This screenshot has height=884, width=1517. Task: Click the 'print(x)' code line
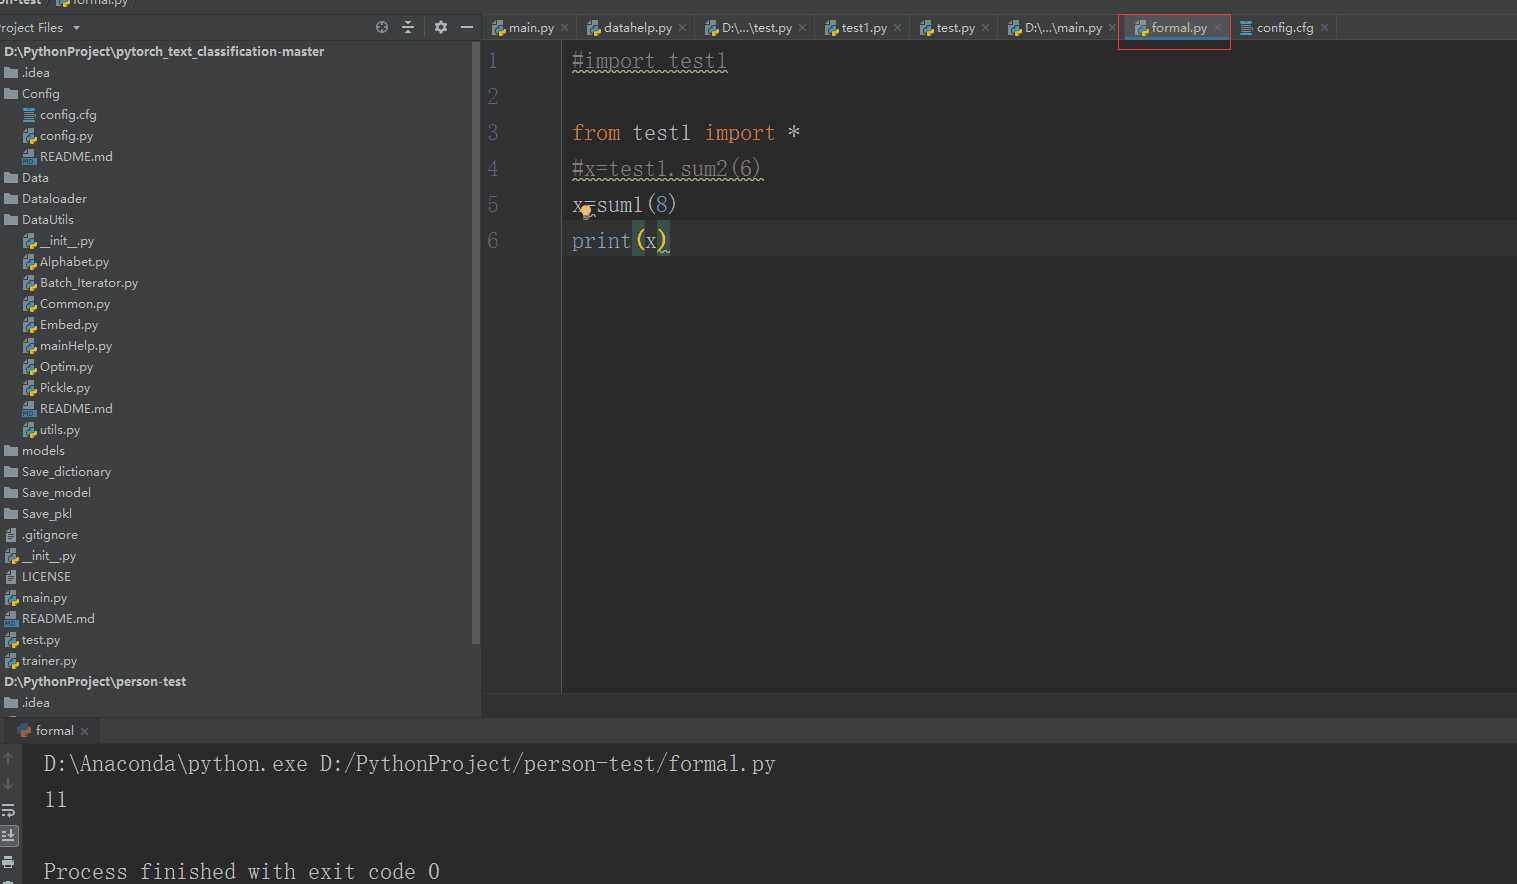pyautogui.click(x=620, y=241)
